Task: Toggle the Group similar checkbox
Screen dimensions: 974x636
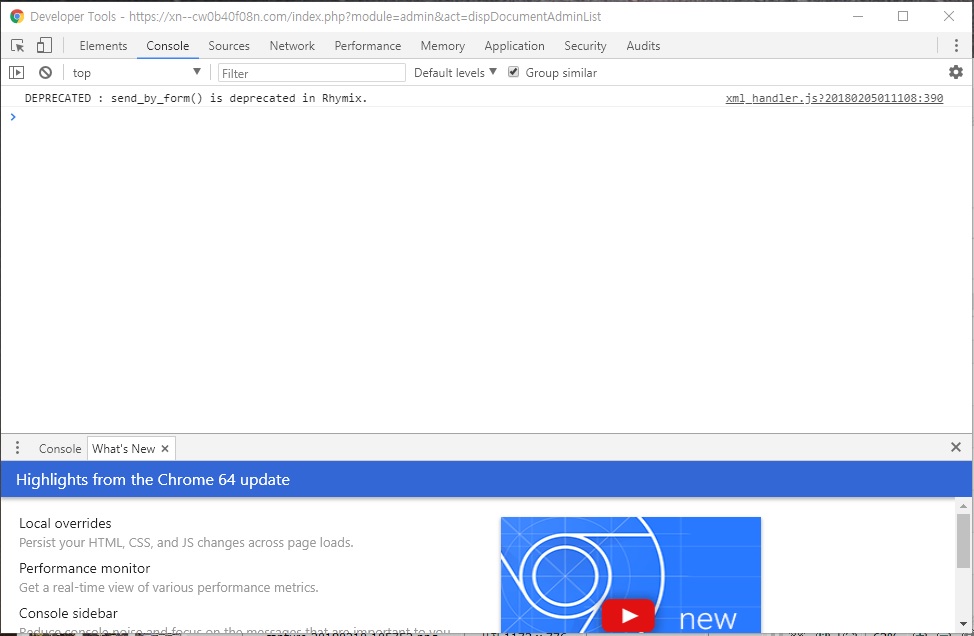Action: tap(514, 73)
